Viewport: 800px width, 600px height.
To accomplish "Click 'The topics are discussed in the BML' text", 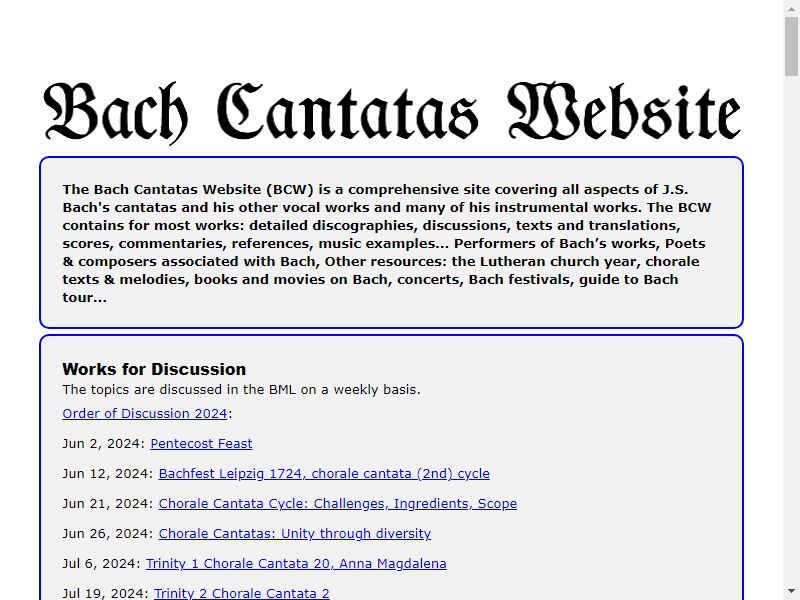I will click(x=241, y=390).
